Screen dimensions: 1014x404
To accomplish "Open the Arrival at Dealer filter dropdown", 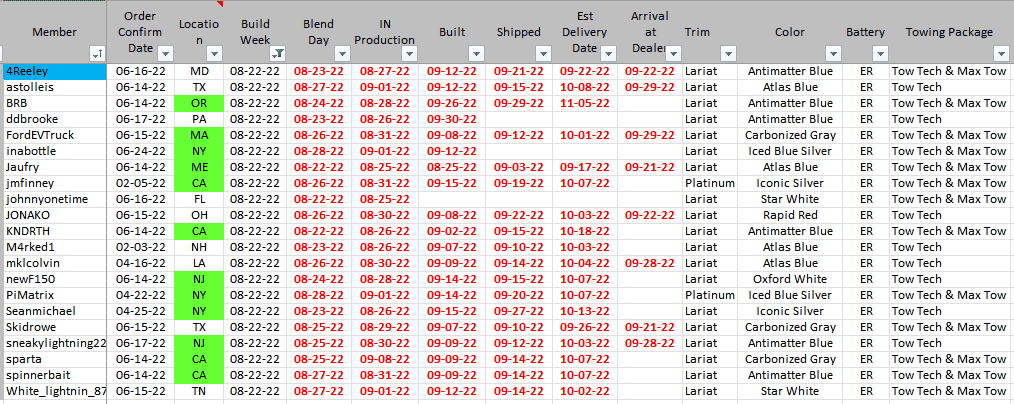I will pyautogui.click(x=671, y=53).
